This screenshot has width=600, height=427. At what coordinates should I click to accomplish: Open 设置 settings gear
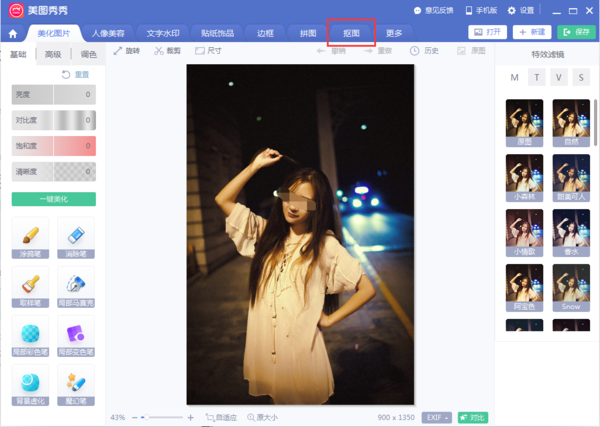click(x=520, y=11)
